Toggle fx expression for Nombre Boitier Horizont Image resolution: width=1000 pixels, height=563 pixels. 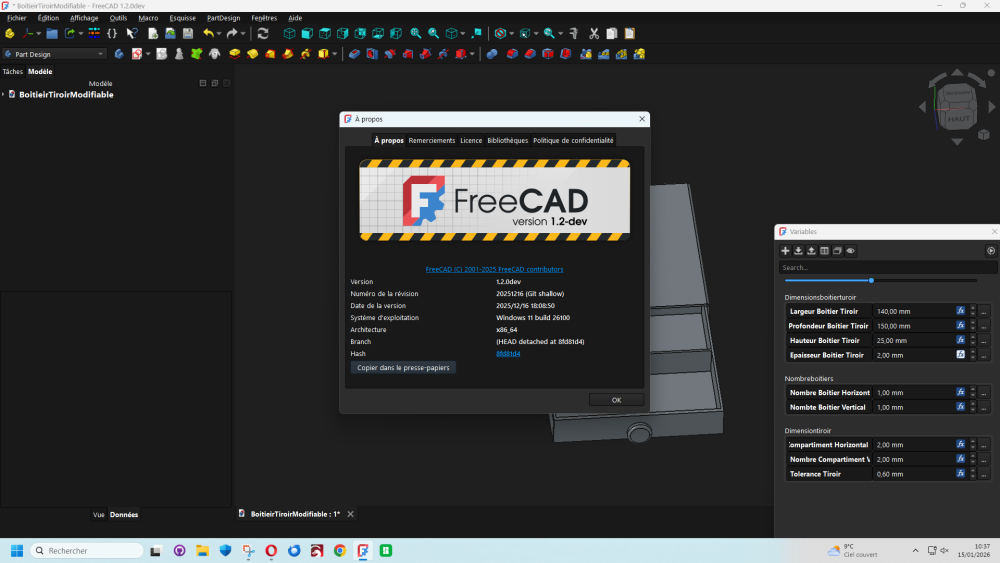point(960,392)
